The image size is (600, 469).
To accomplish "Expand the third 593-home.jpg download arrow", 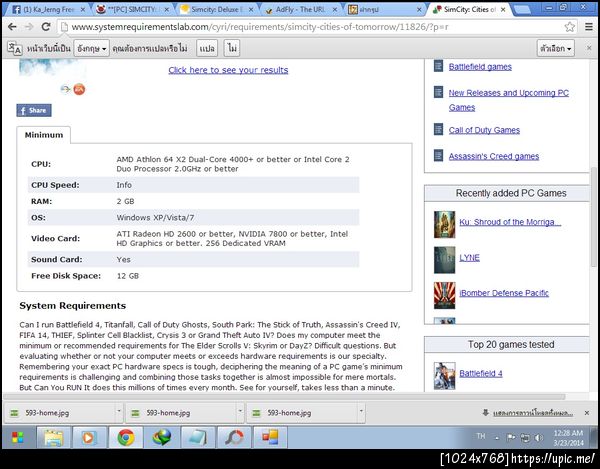I will pyautogui.click(x=361, y=412).
